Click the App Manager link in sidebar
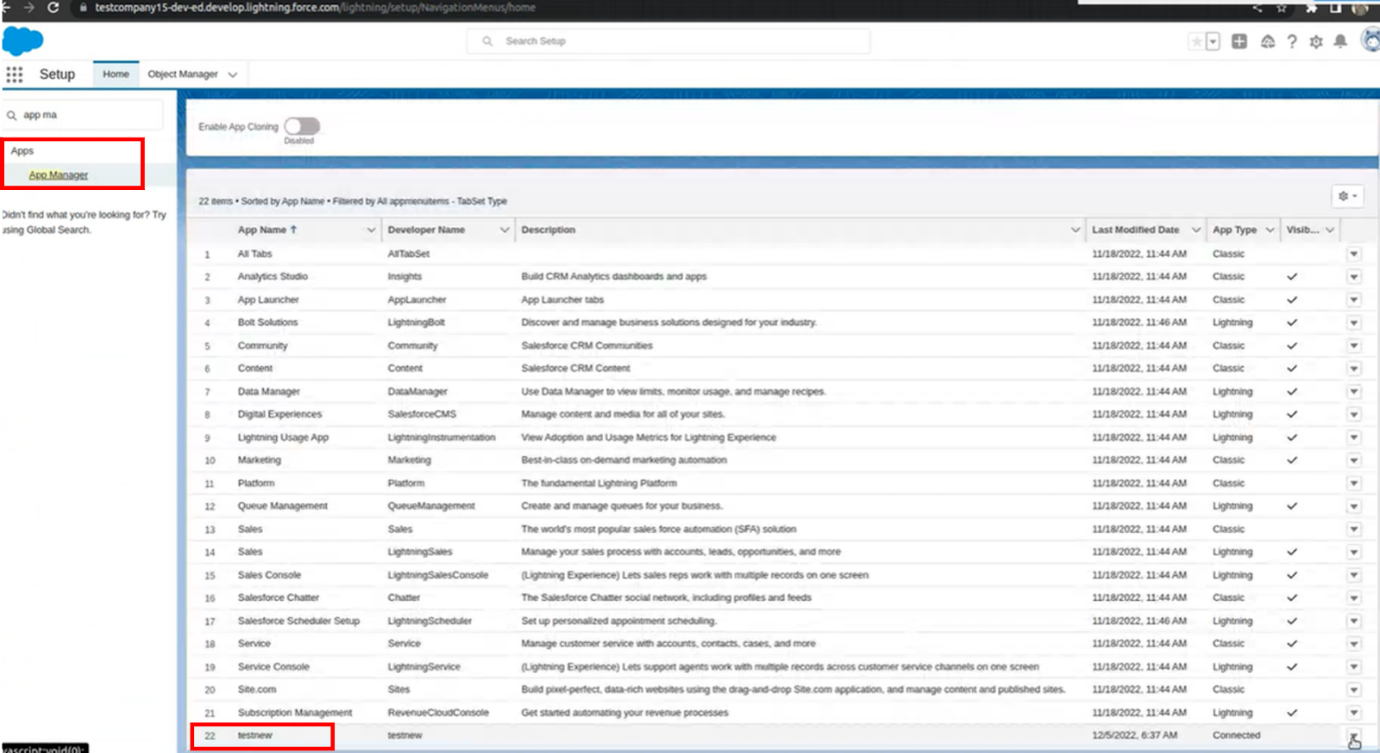Image resolution: width=1380 pixels, height=753 pixels. pyautogui.click(x=58, y=175)
